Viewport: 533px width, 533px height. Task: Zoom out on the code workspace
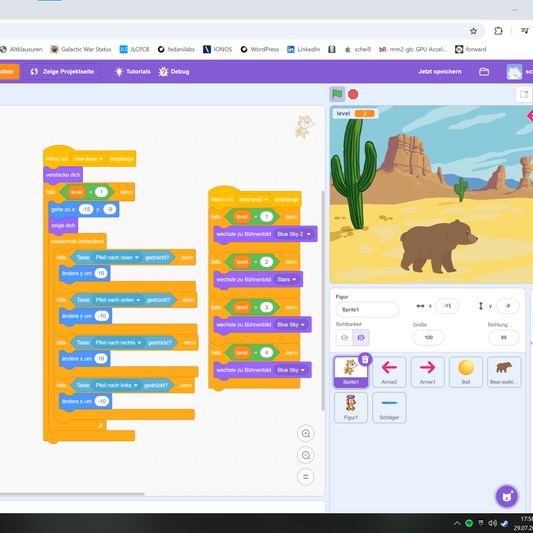(x=306, y=455)
